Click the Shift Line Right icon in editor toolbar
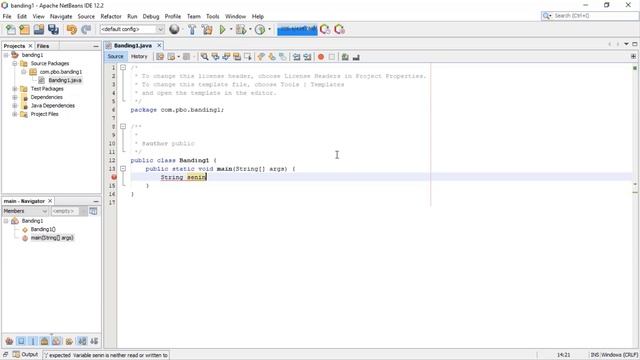Screen dimensions: 640x360 [307, 57]
